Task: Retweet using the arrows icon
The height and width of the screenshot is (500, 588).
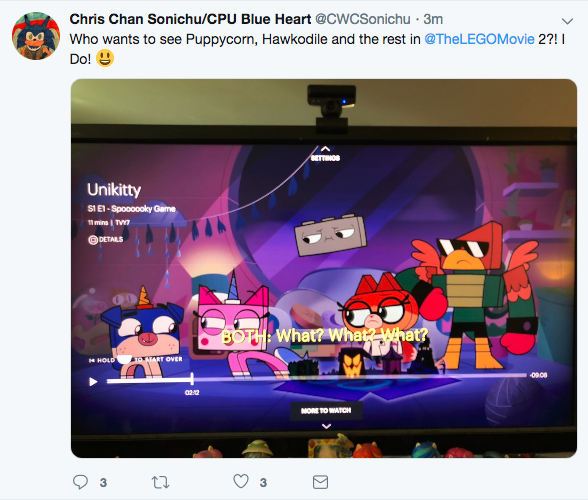Action: pos(160,482)
